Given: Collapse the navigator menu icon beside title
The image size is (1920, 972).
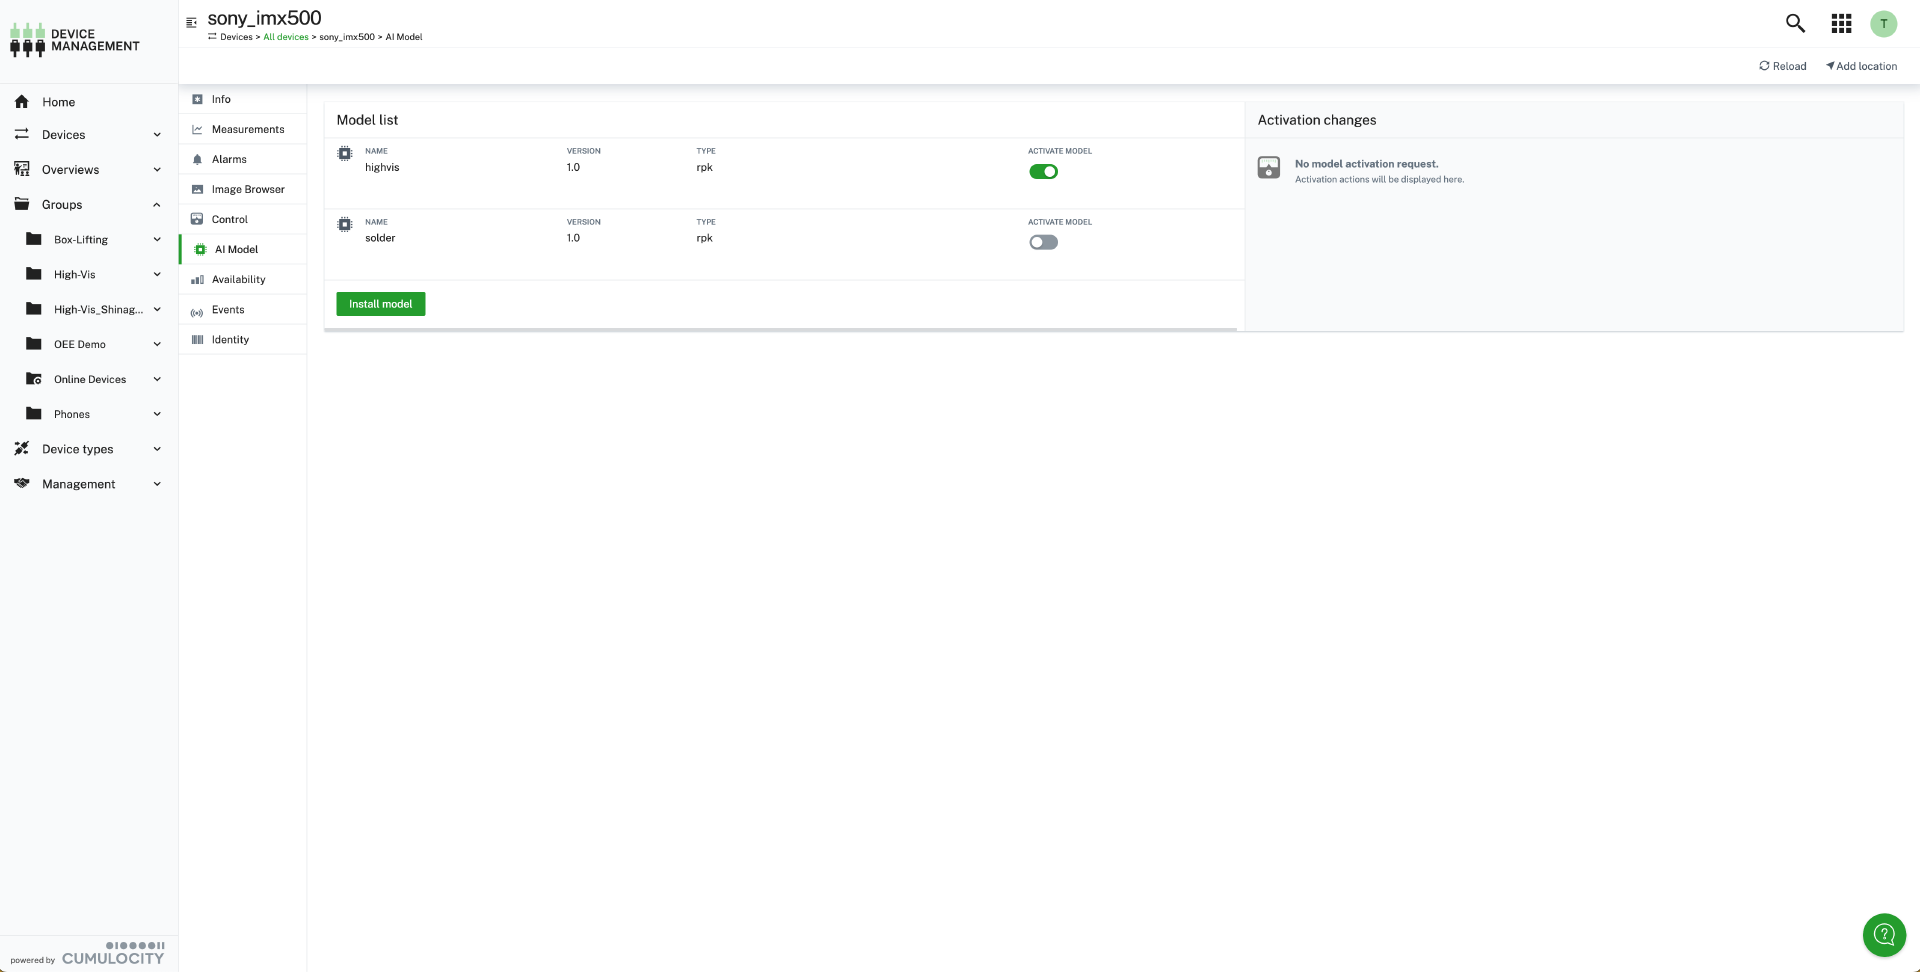Looking at the screenshot, I should [x=191, y=22].
